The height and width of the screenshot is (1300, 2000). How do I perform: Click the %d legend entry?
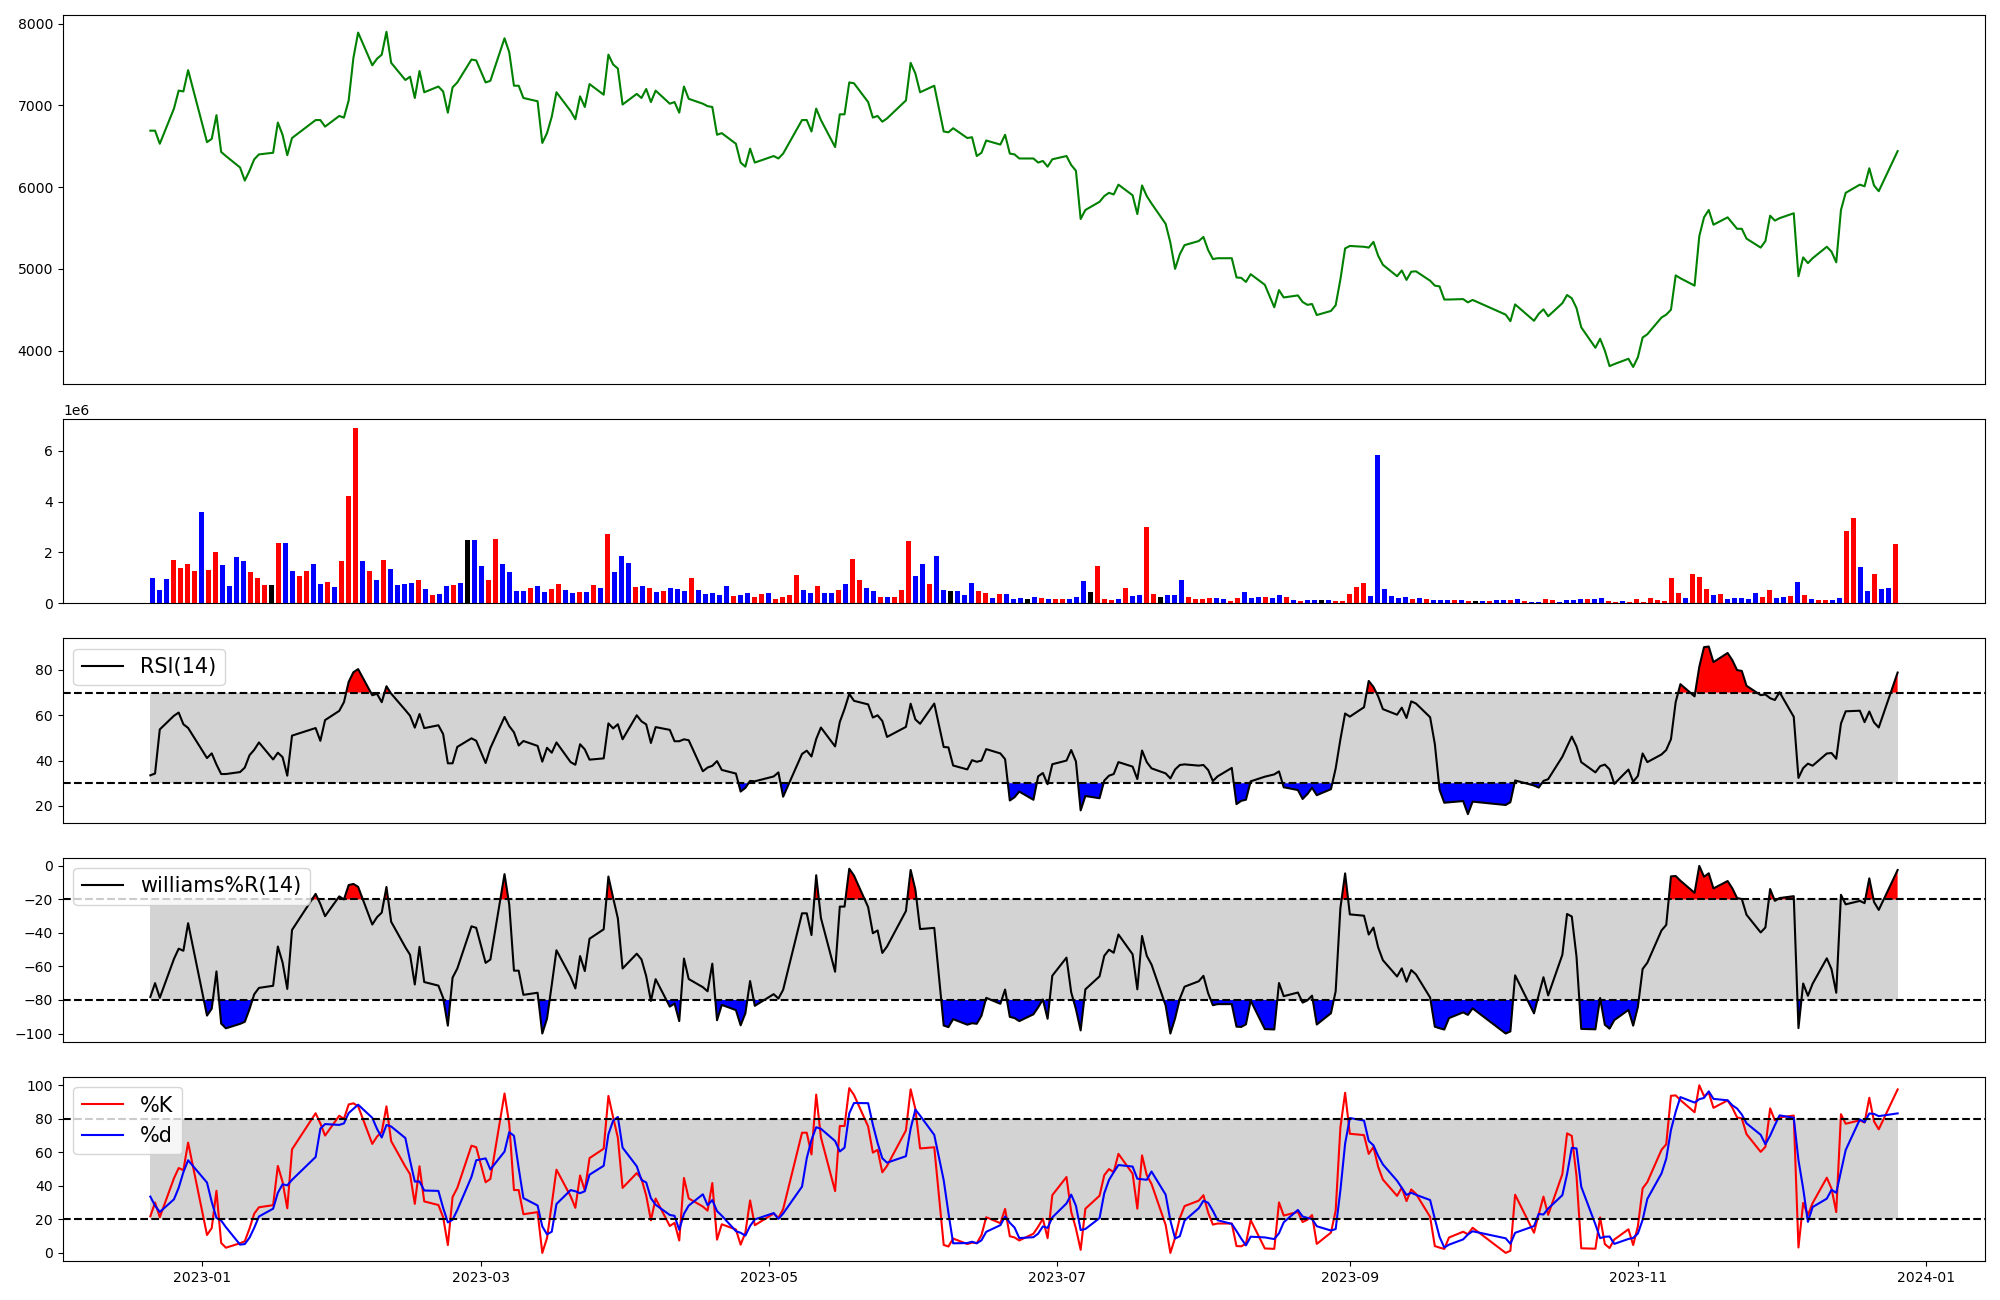coord(156,1135)
